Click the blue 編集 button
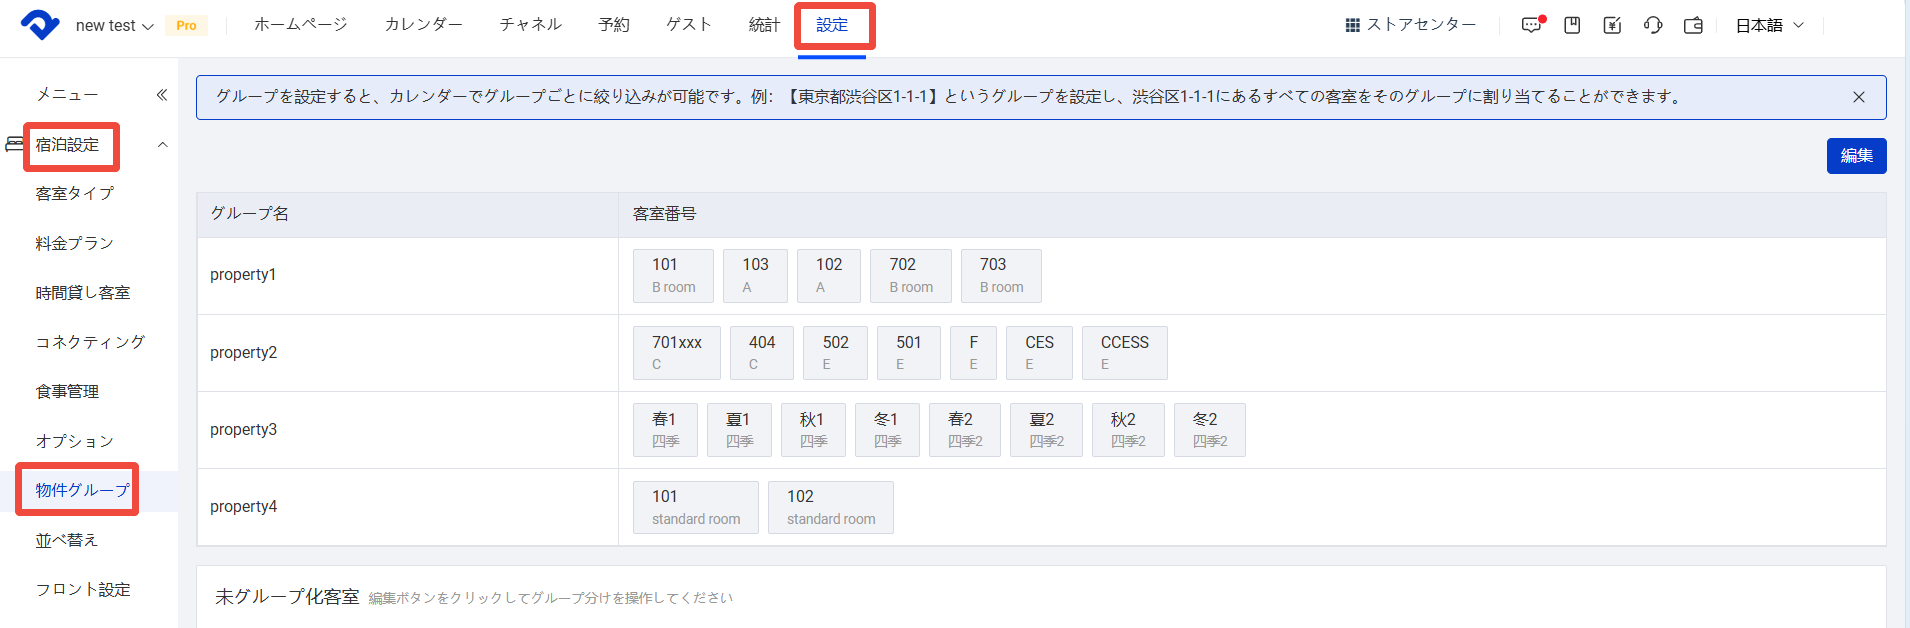Screen dimensions: 1910x628 click(1856, 156)
